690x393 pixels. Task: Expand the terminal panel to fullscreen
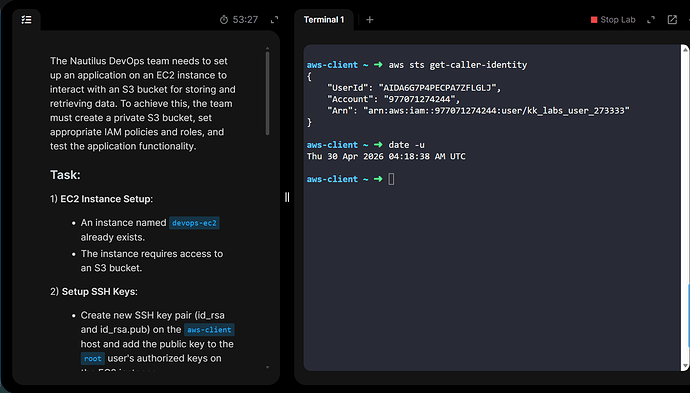coord(651,20)
